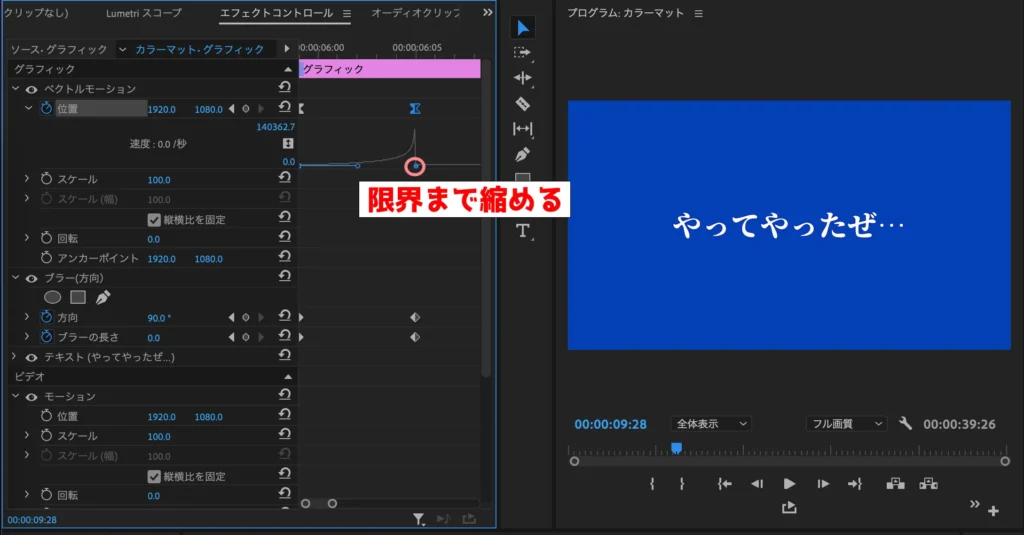This screenshot has height=535, width=1024.
Task: Collapse the vector 位置 velocity graph
Action: [29, 108]
